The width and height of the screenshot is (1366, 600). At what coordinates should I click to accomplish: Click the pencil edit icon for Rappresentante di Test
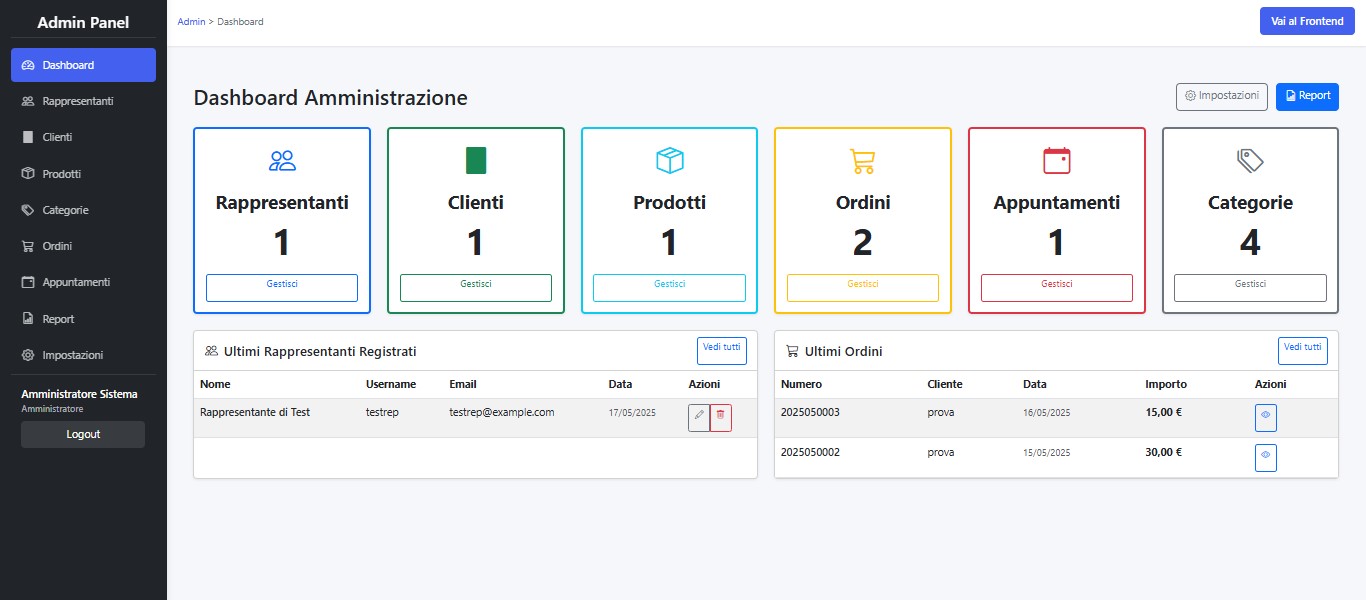[x=699, y=418]
